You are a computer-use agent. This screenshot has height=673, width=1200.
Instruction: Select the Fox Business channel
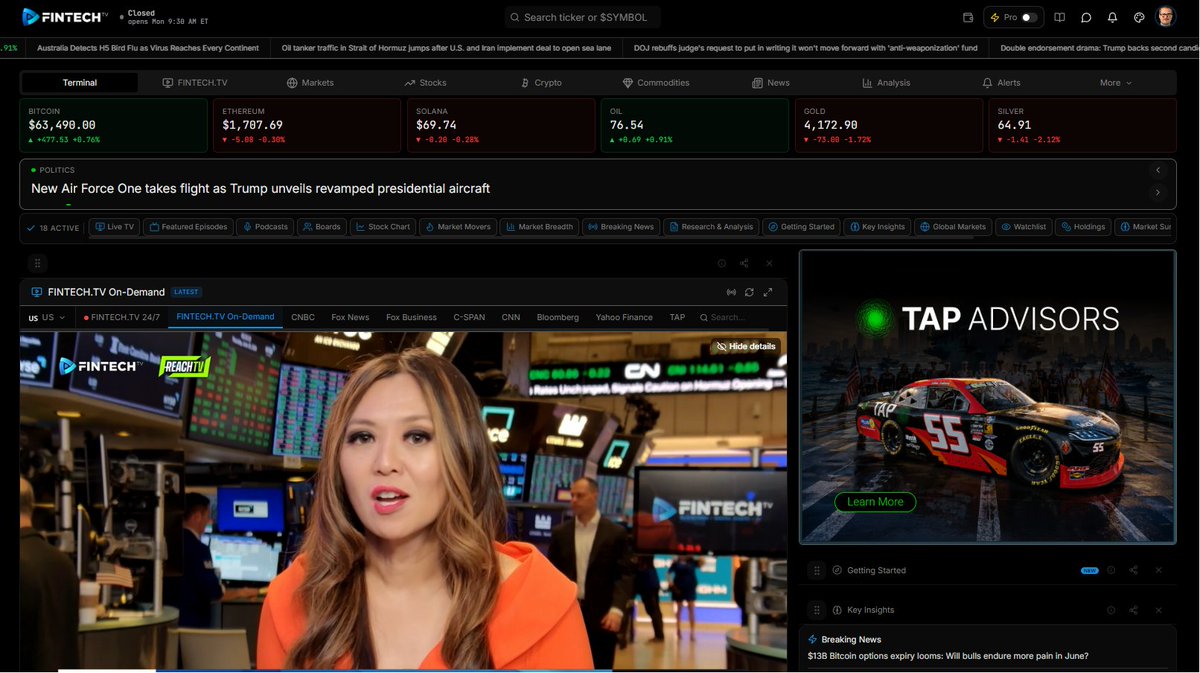coord(411,317)
